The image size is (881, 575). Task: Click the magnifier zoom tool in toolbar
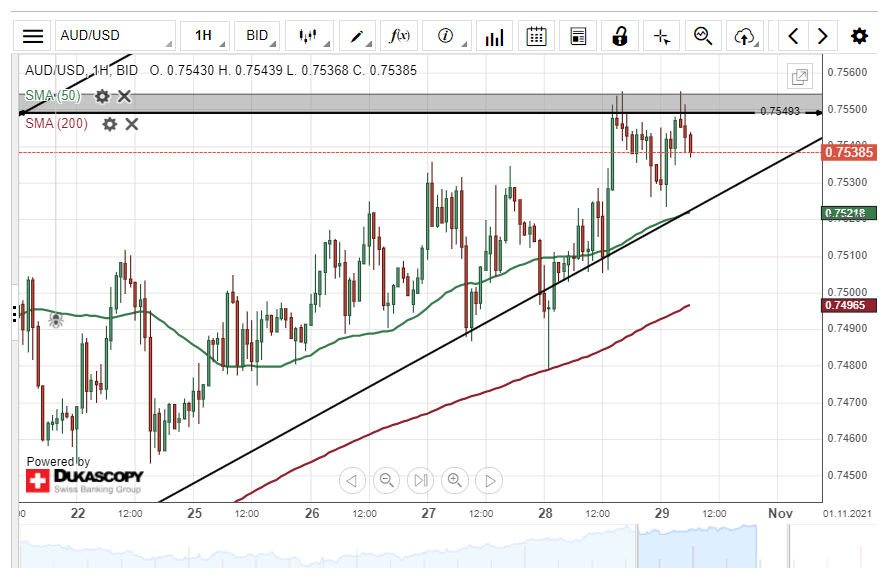[703, 36]
